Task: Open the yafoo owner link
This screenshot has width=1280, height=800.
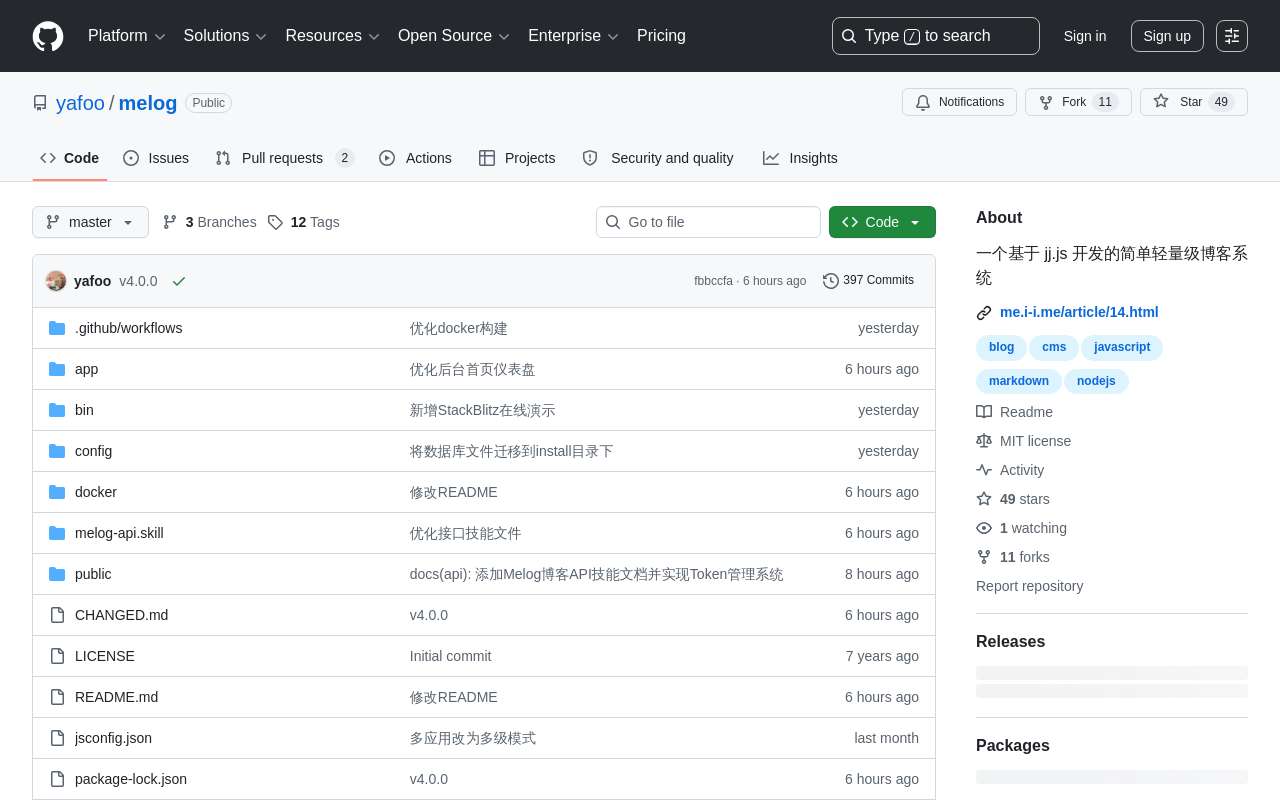Action: [80, 103]
